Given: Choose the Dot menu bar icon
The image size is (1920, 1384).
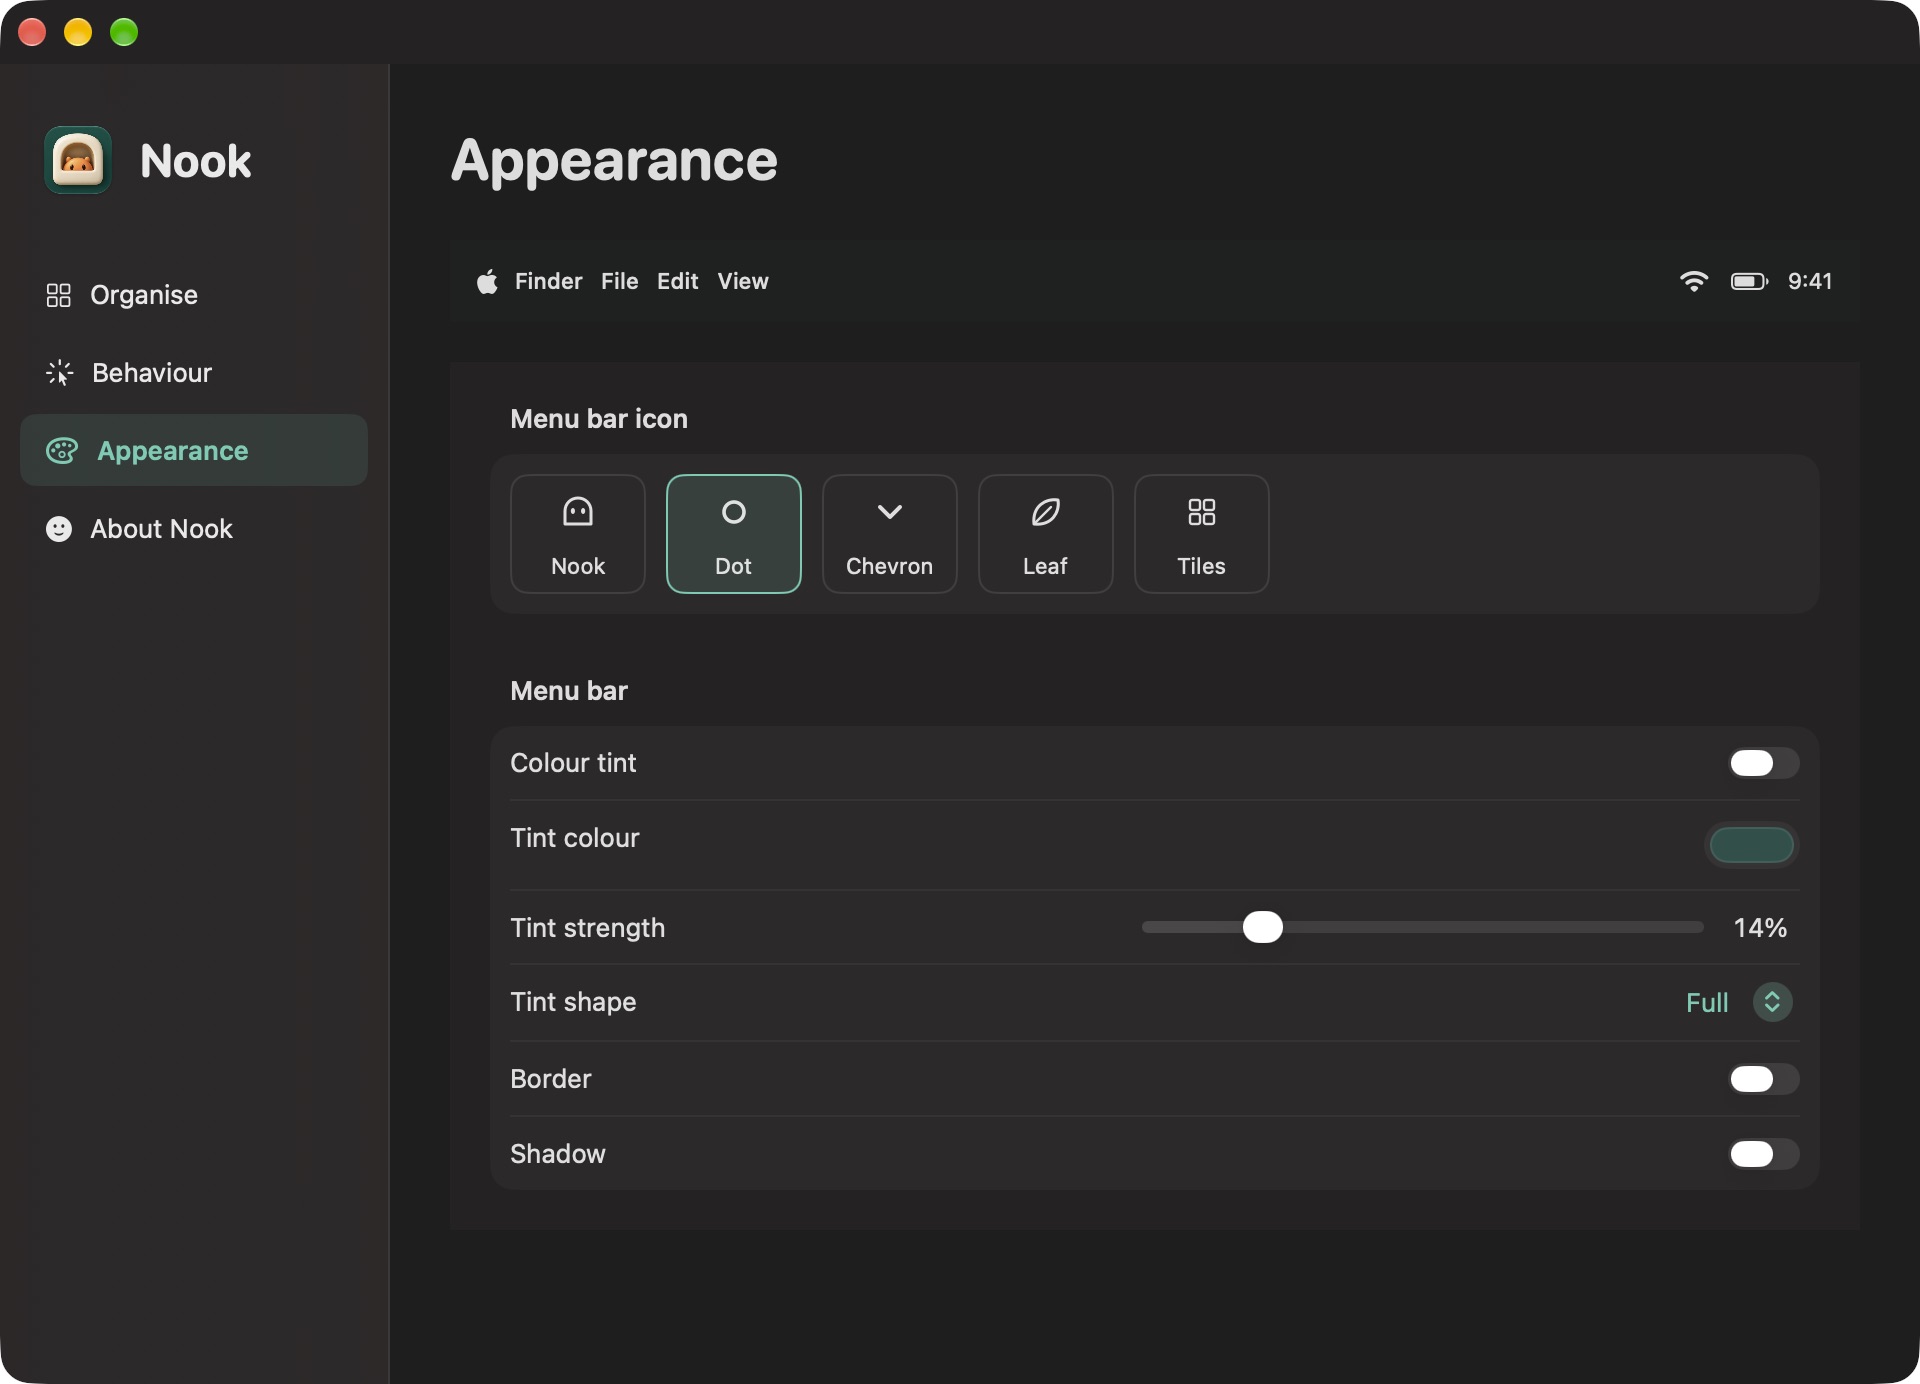Looking at the screenshot, I should pos(734,534).
